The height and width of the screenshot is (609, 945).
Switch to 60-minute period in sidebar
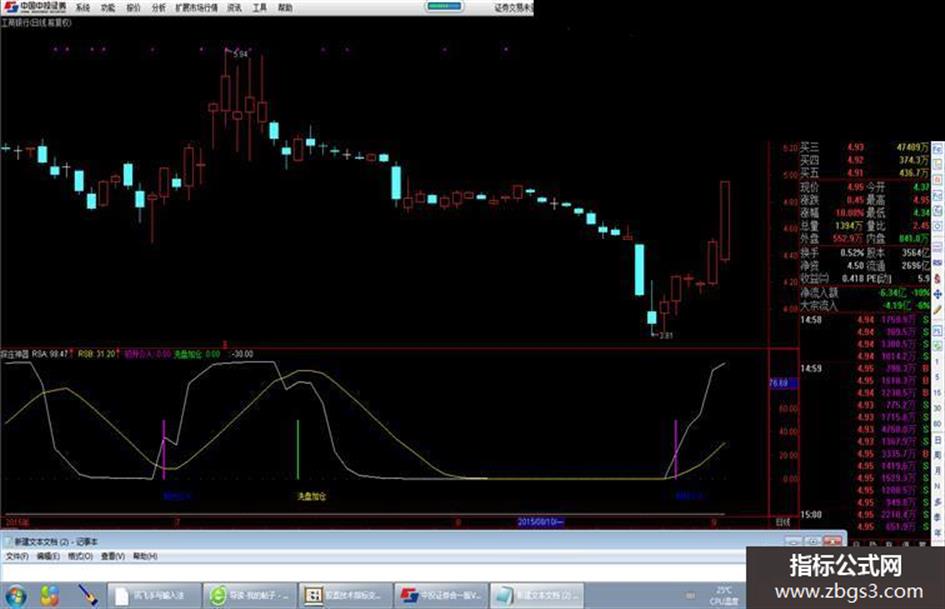tap(938, 424)
